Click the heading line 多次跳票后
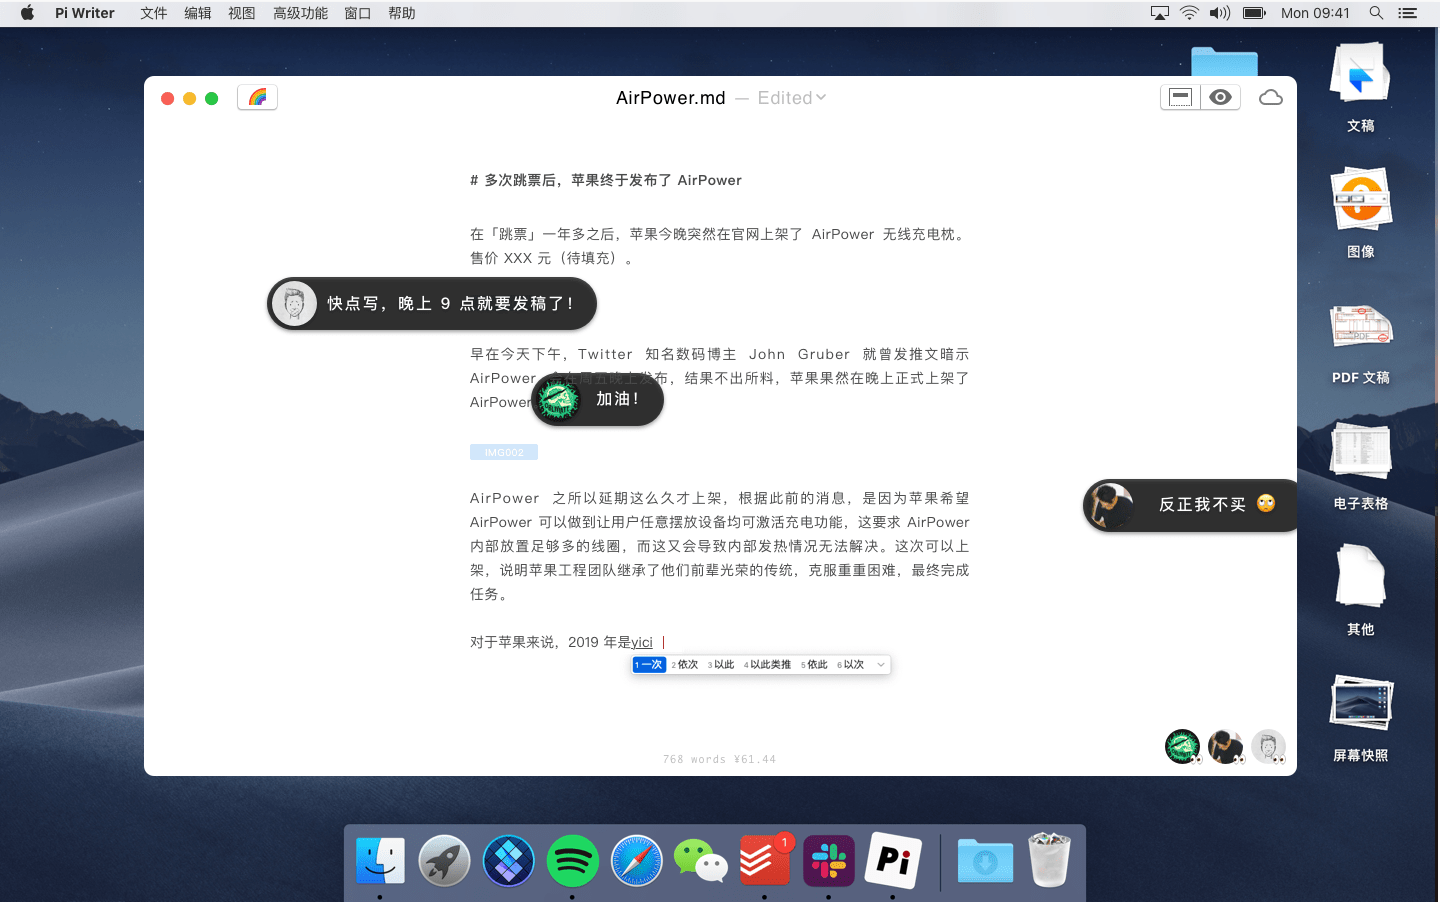Image resolution: width=1440 pixels, height=903 pixels. (606, 180)
